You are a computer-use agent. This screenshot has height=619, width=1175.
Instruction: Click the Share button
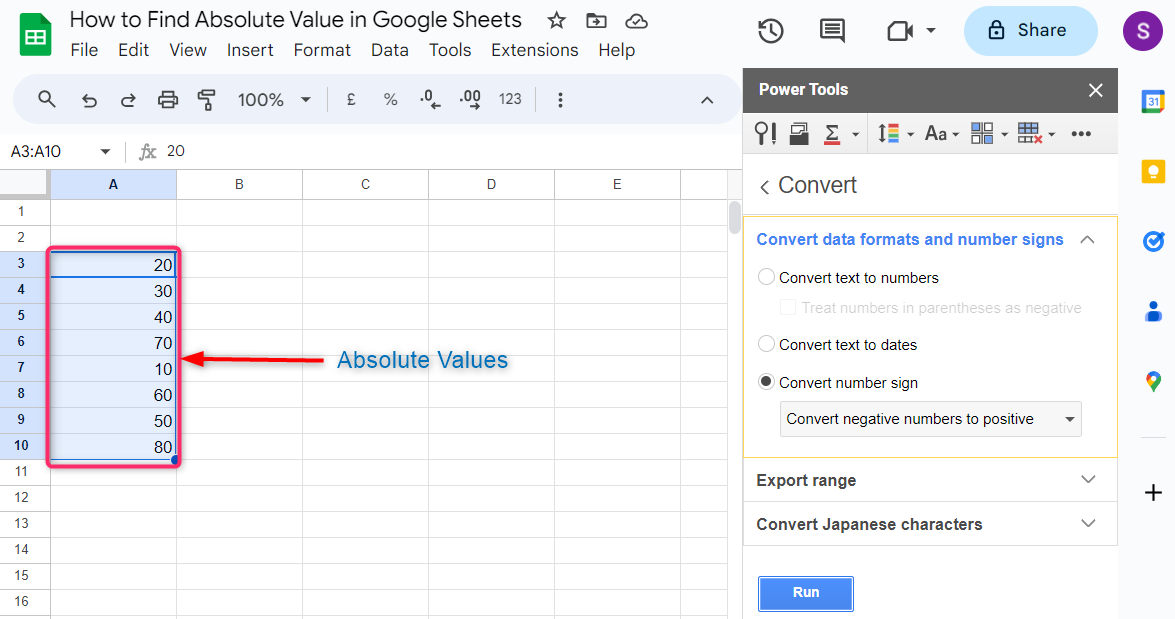(x=1030, y=31)
